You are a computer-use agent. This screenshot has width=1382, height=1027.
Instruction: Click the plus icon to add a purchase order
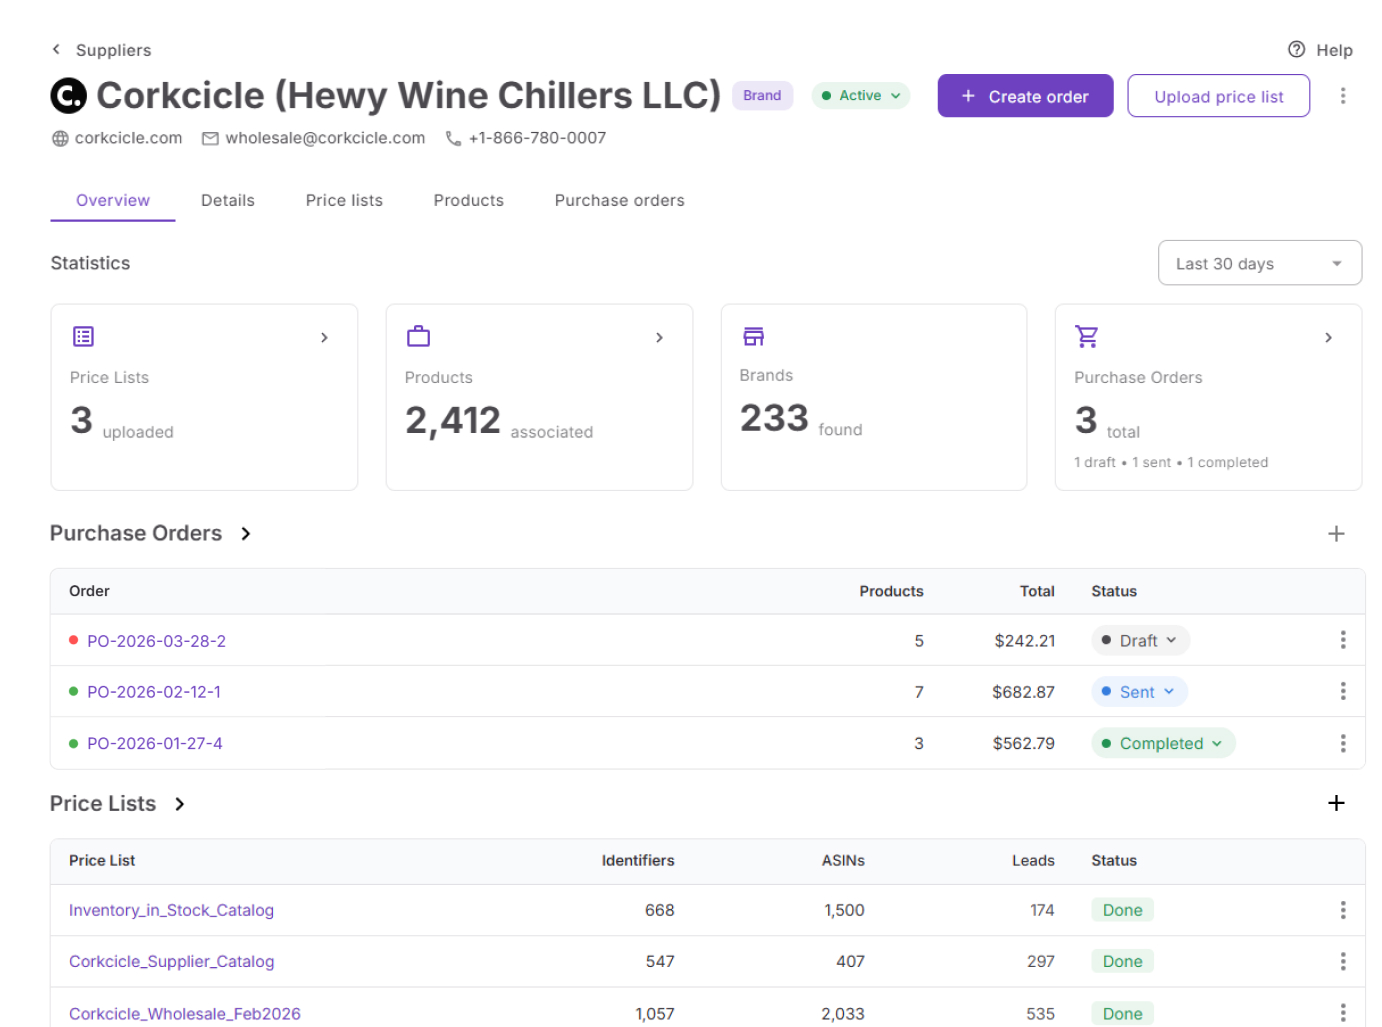coord(1335,534)
